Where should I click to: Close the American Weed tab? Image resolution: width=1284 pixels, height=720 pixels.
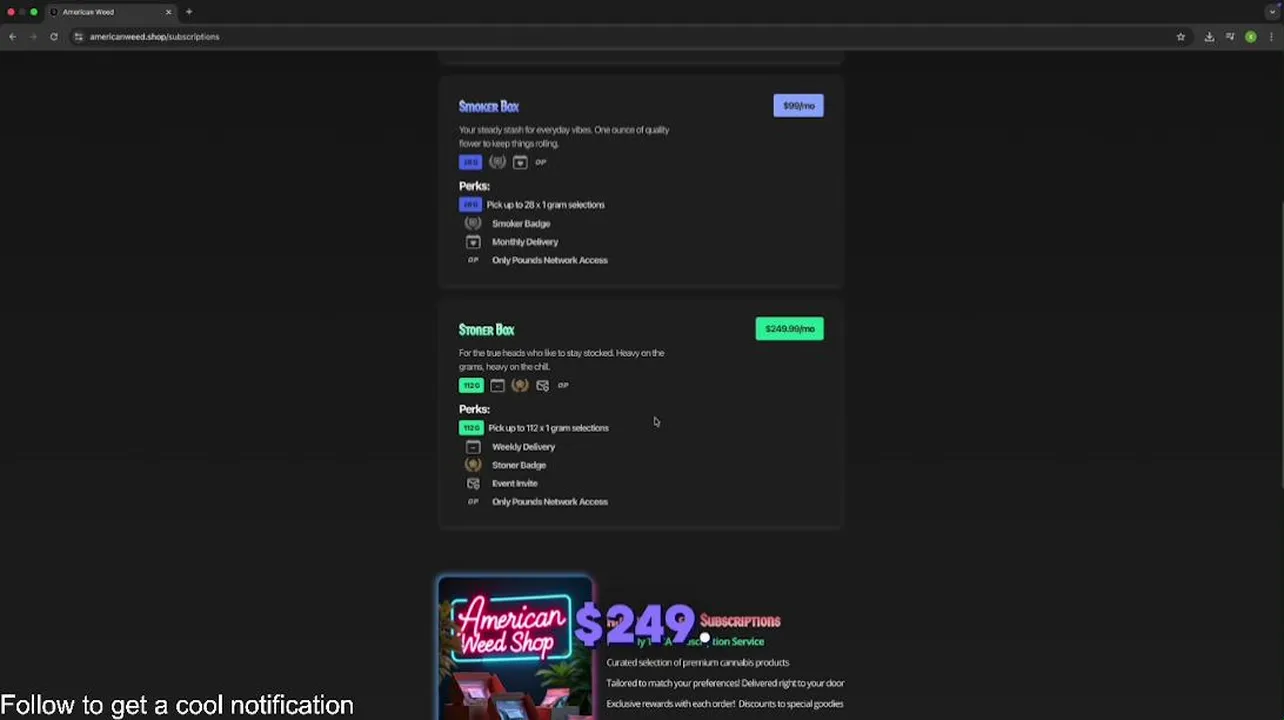pos(168,12)
